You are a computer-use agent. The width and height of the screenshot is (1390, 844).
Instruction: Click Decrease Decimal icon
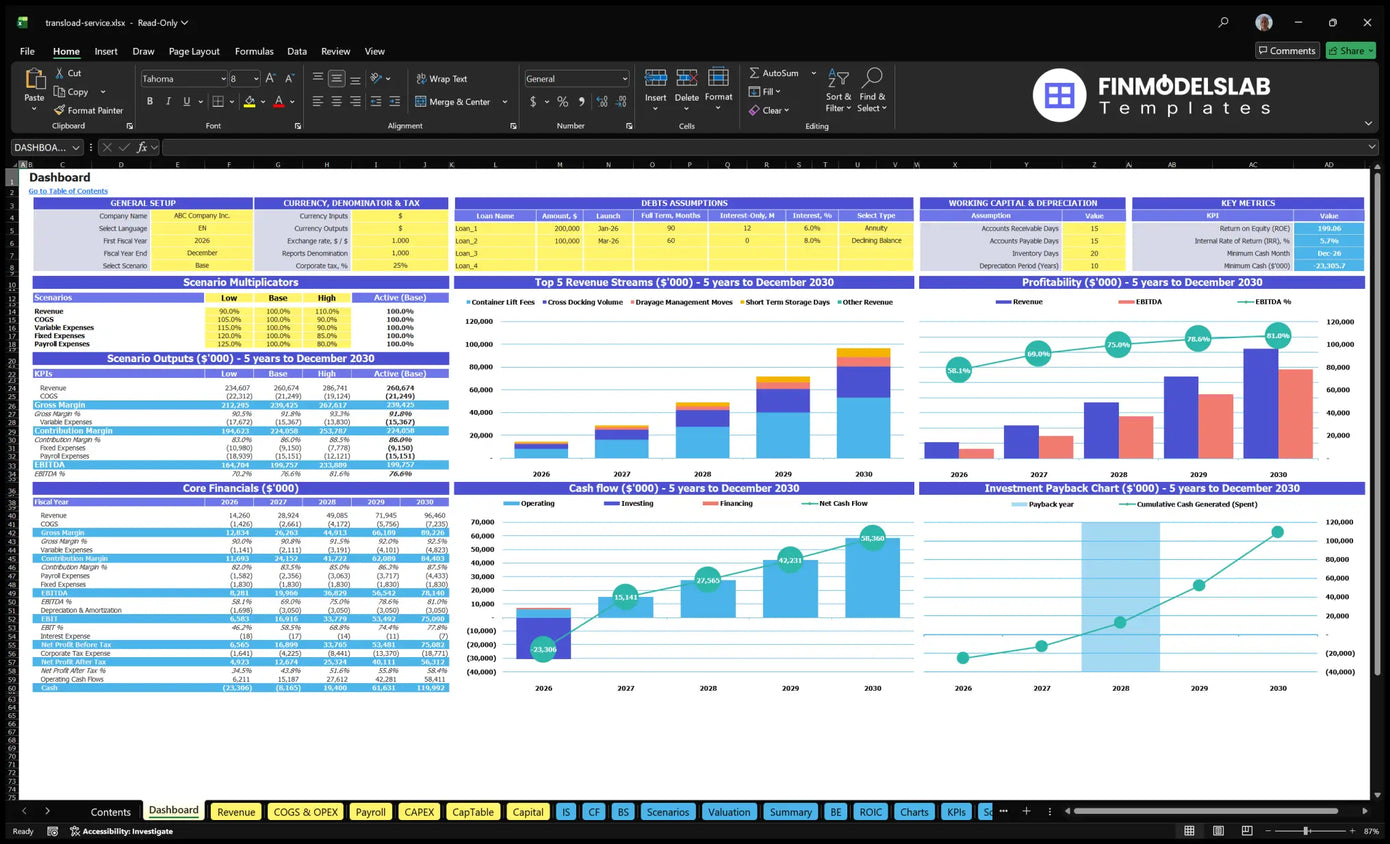coord(619,101)
